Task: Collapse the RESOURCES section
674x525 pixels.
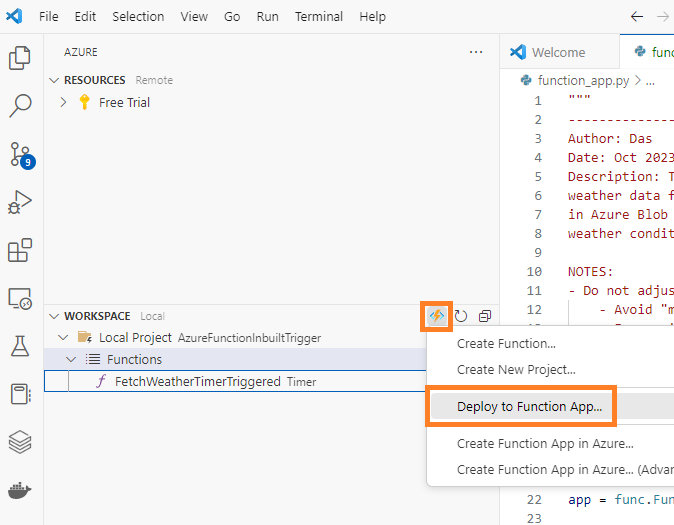Action: pyautogui.click(x=54, y=80)
